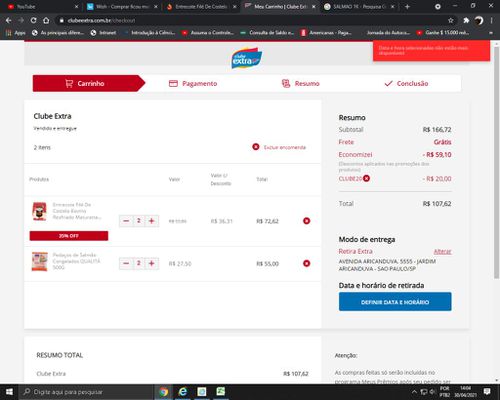Click the page vertical scrollbar

[496, 163]
